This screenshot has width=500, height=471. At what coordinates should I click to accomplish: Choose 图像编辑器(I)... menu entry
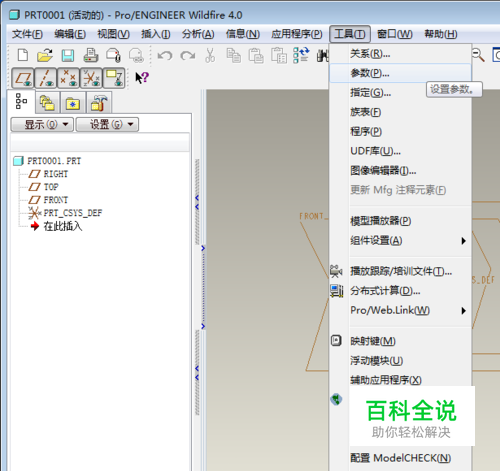[x=400, y=171]
